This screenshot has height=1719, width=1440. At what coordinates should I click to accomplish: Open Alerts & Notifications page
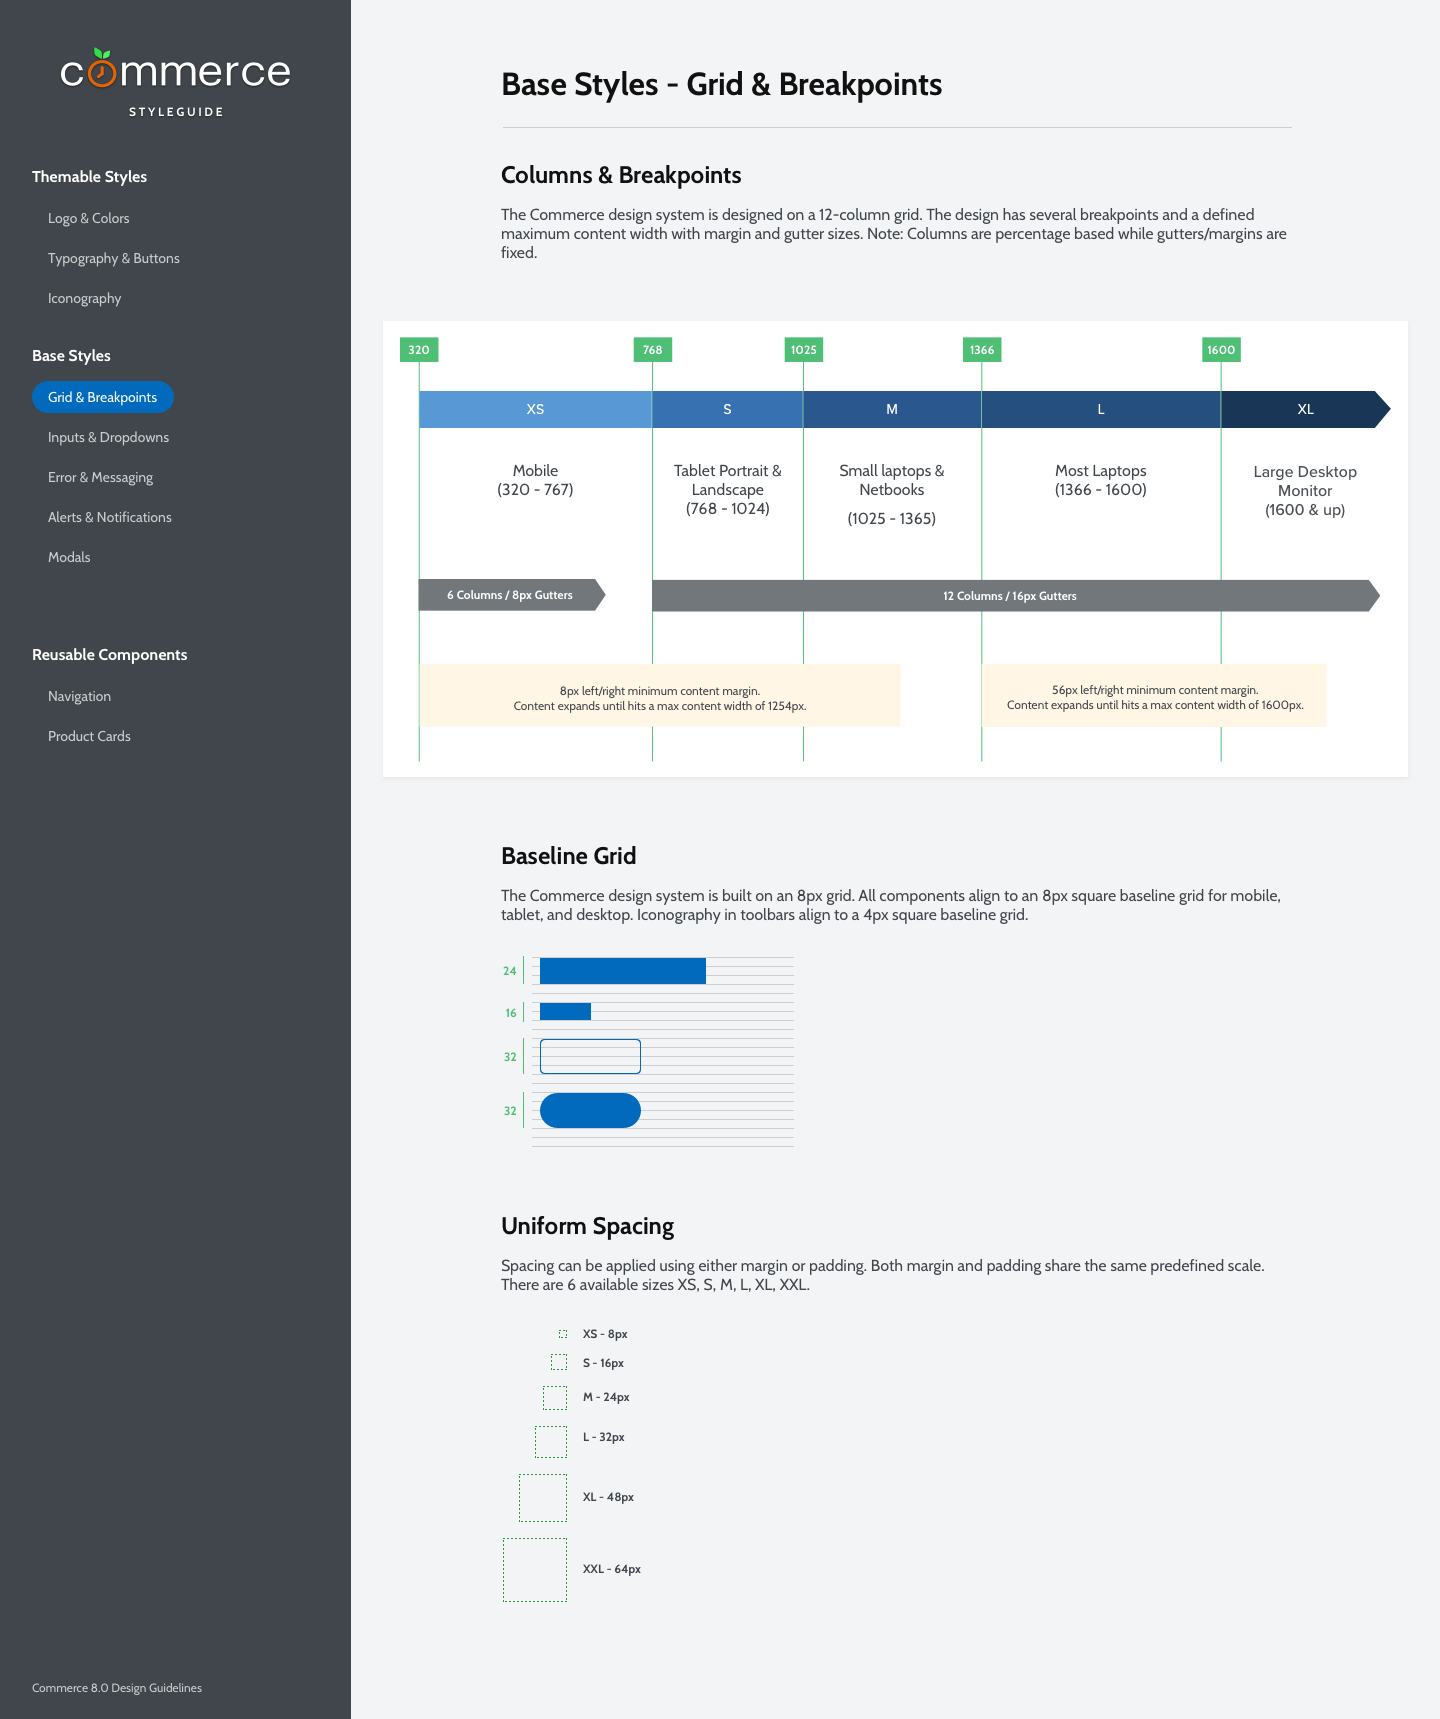pos(110,517)
